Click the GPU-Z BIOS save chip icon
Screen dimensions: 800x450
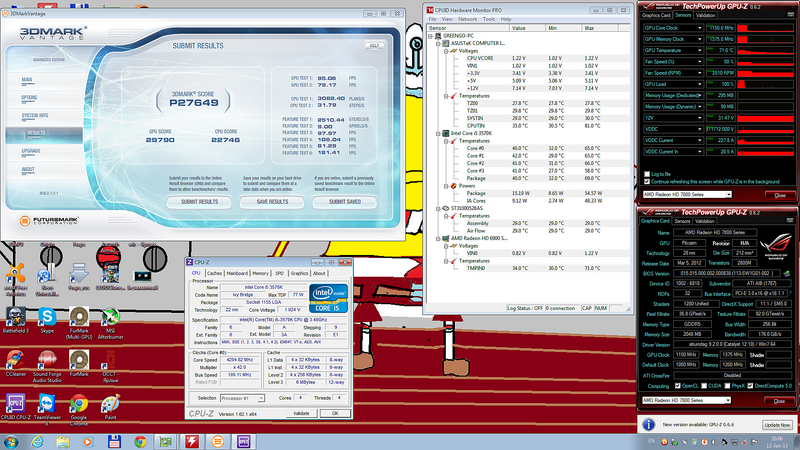coord(787,273)
